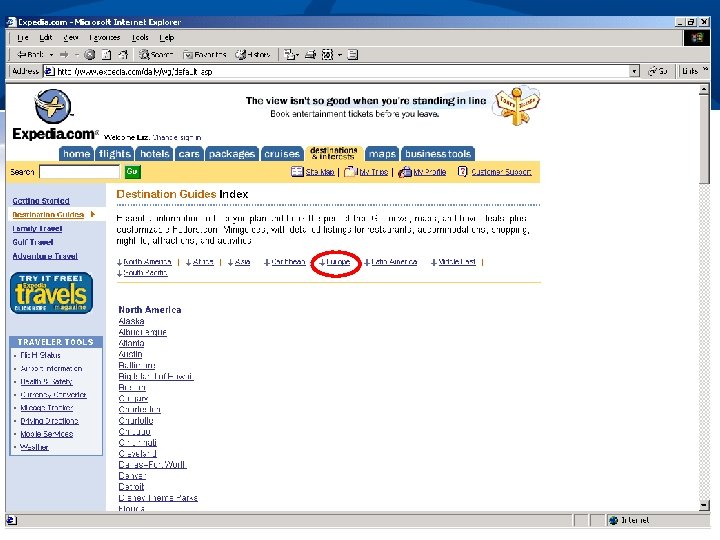Switch to the packages tab
This screenshot has height=540, width=720.
pos(232,154)
